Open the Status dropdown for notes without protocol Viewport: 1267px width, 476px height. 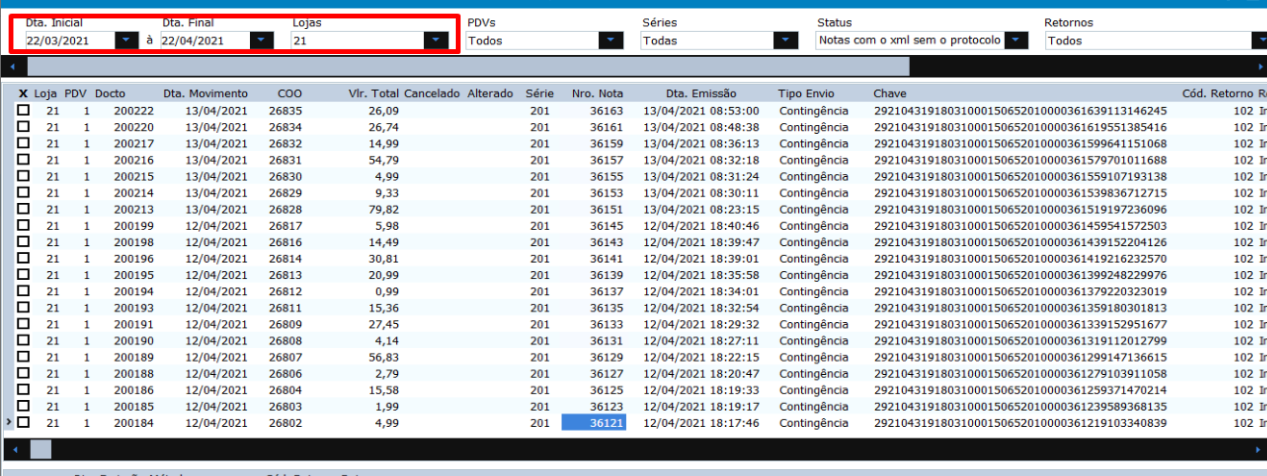pyautogui.click(x=1016, y=40)
